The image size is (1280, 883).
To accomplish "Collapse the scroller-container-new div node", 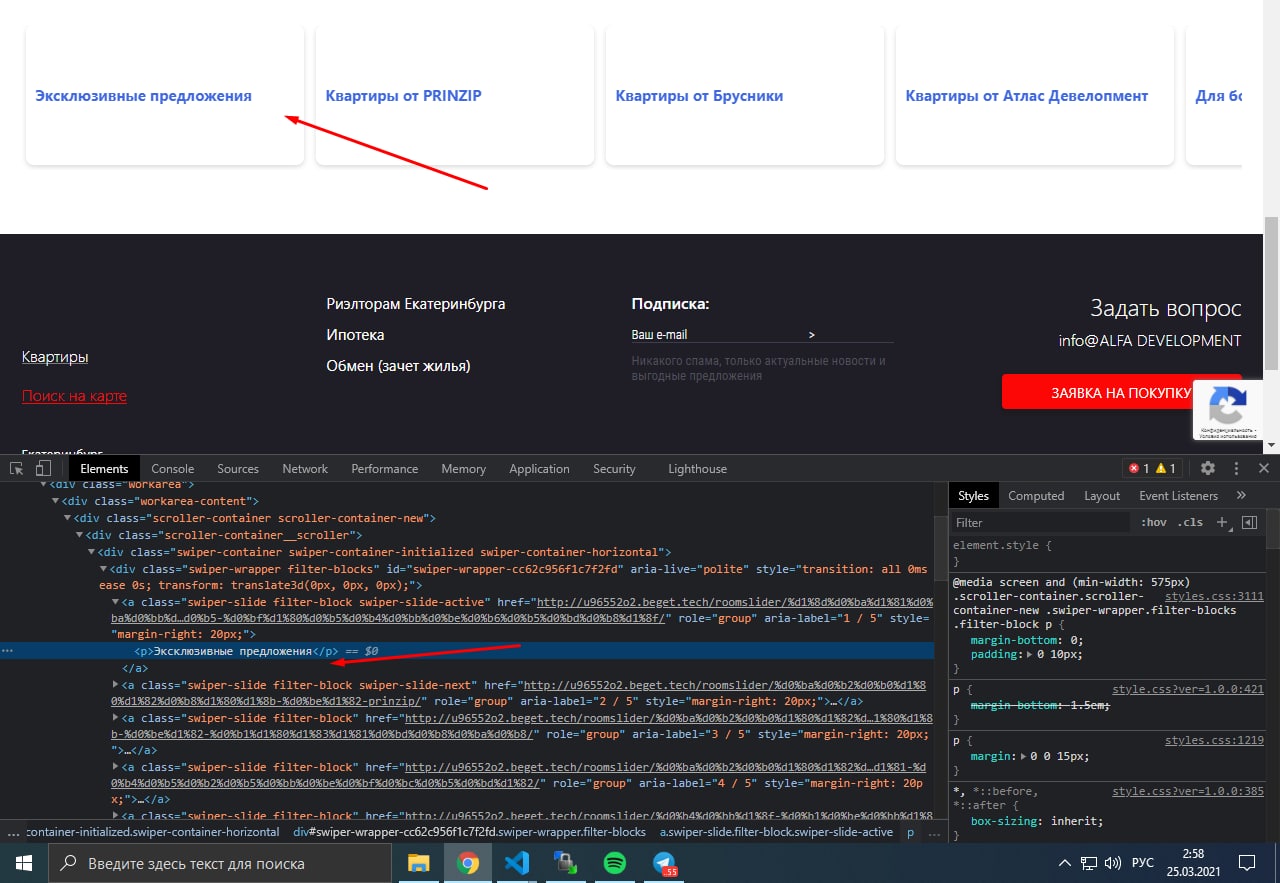I will pos(68,518).
